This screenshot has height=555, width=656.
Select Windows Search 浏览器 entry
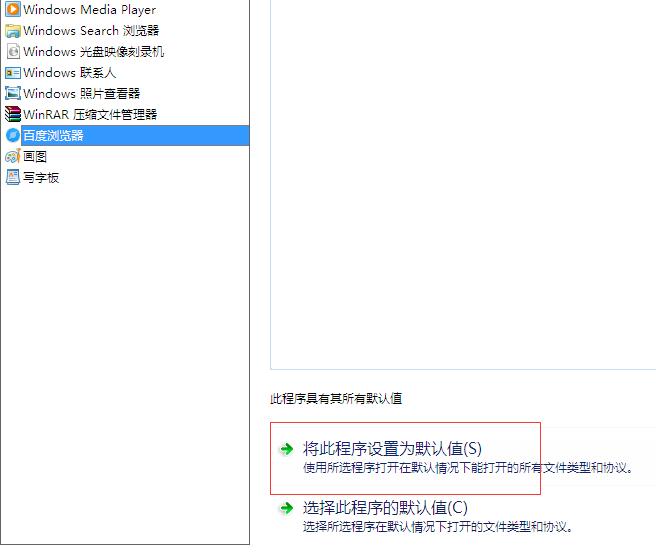point(91,31)
